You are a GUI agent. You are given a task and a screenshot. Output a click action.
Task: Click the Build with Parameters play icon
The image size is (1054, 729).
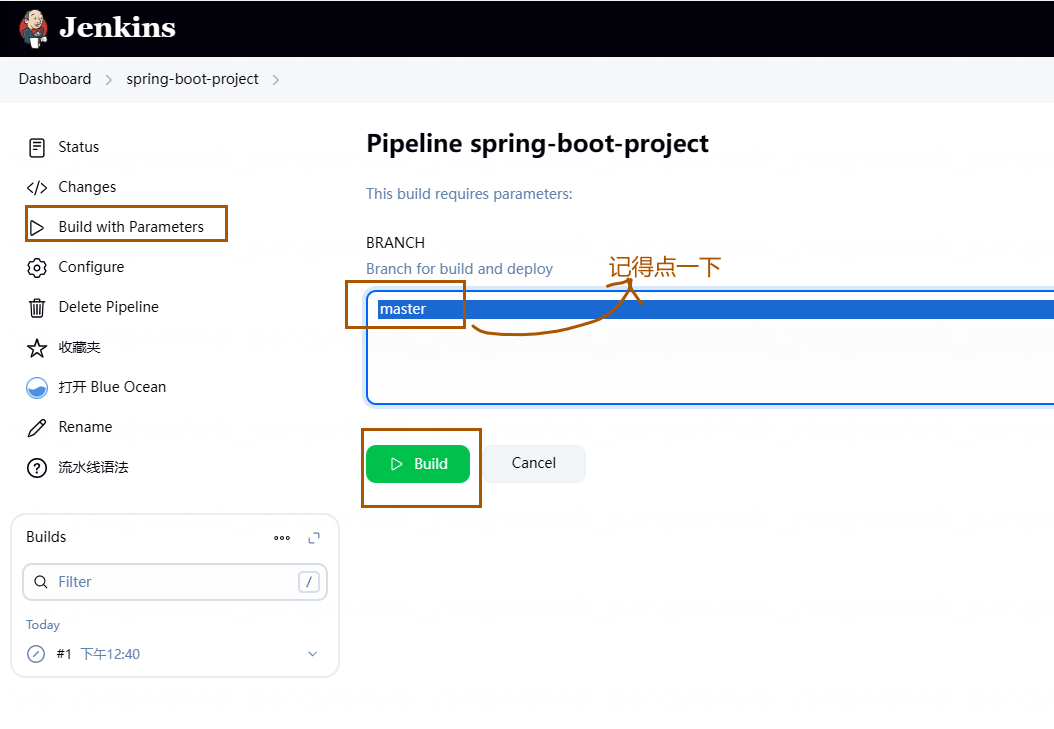click(37, 228)
